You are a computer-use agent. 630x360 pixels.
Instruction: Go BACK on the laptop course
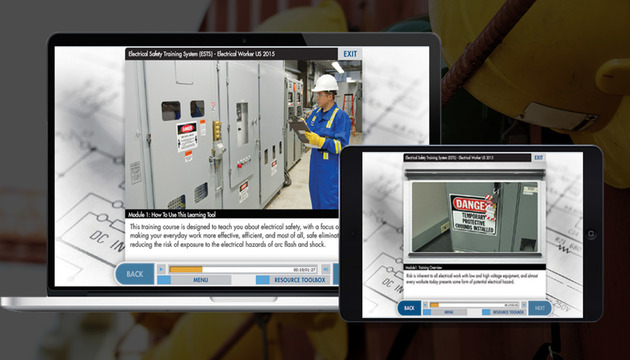pyautogui.click(x=135, y=274)
